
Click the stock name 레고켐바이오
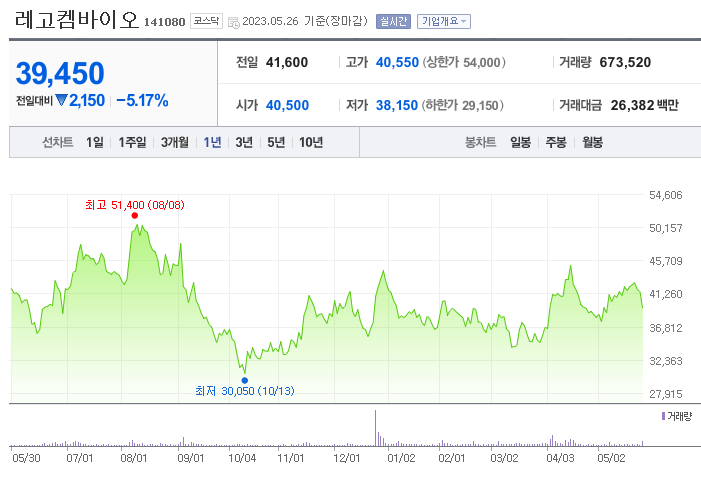click(x=77, y=20)
